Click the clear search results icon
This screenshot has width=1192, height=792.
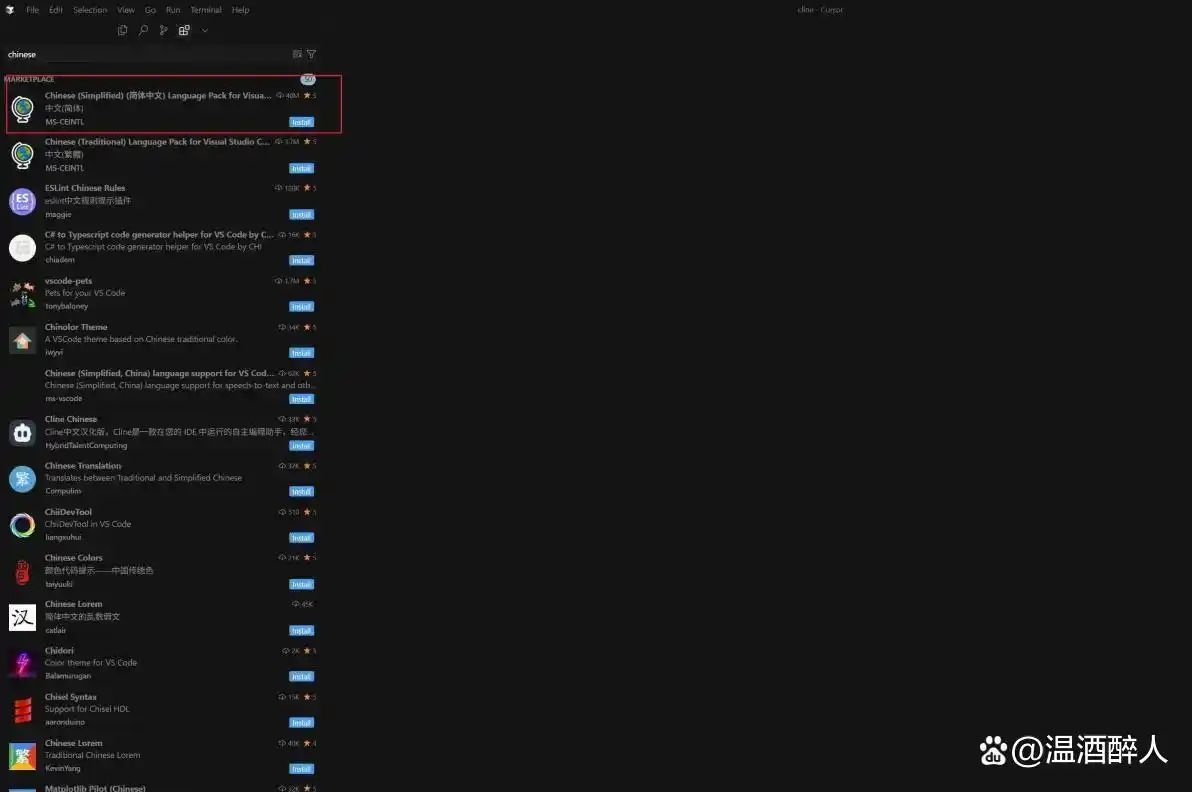pos(297,54)
